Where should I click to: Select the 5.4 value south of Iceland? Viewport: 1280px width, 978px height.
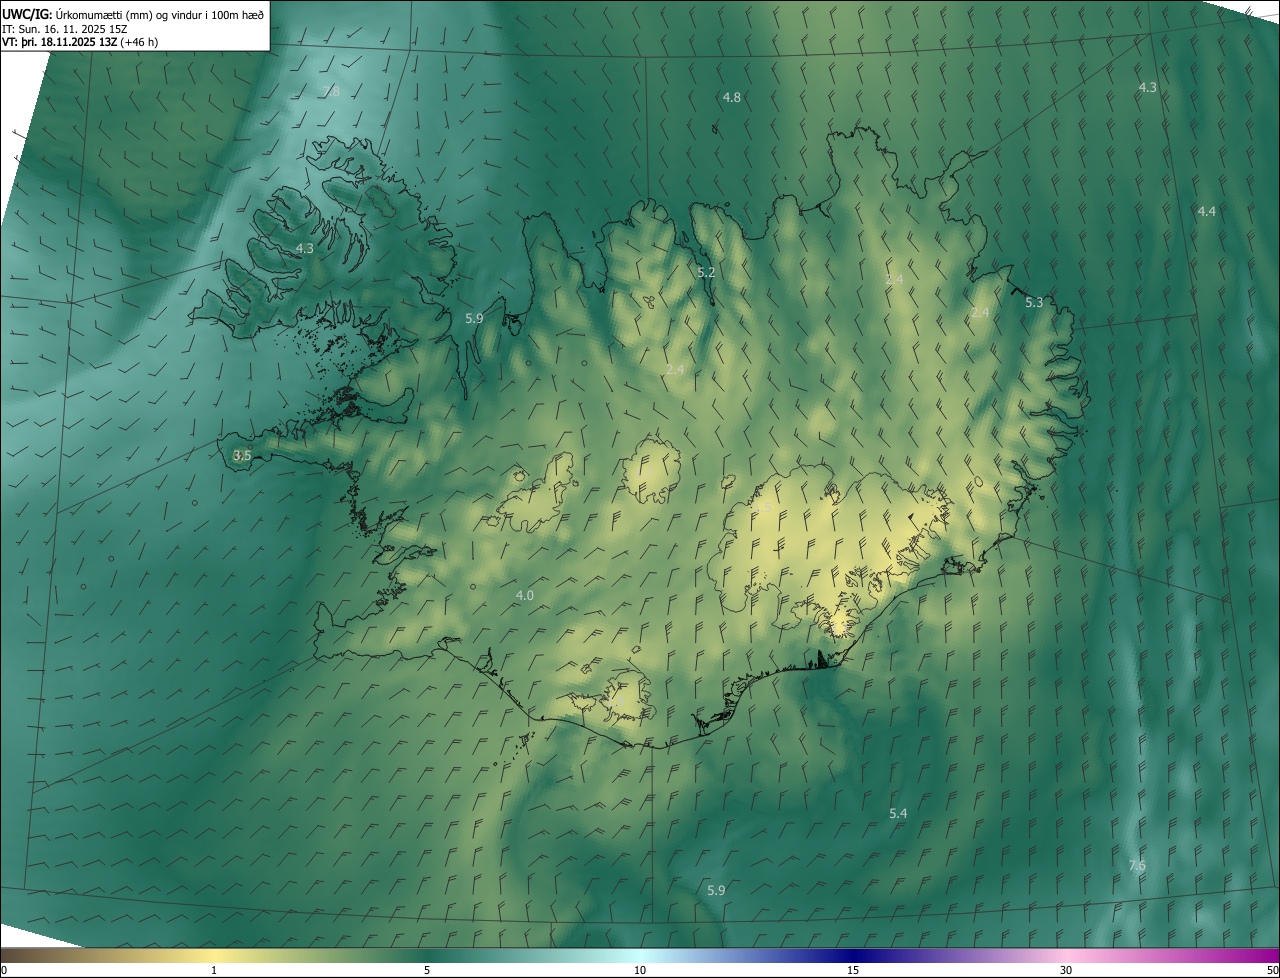(898, 814)
